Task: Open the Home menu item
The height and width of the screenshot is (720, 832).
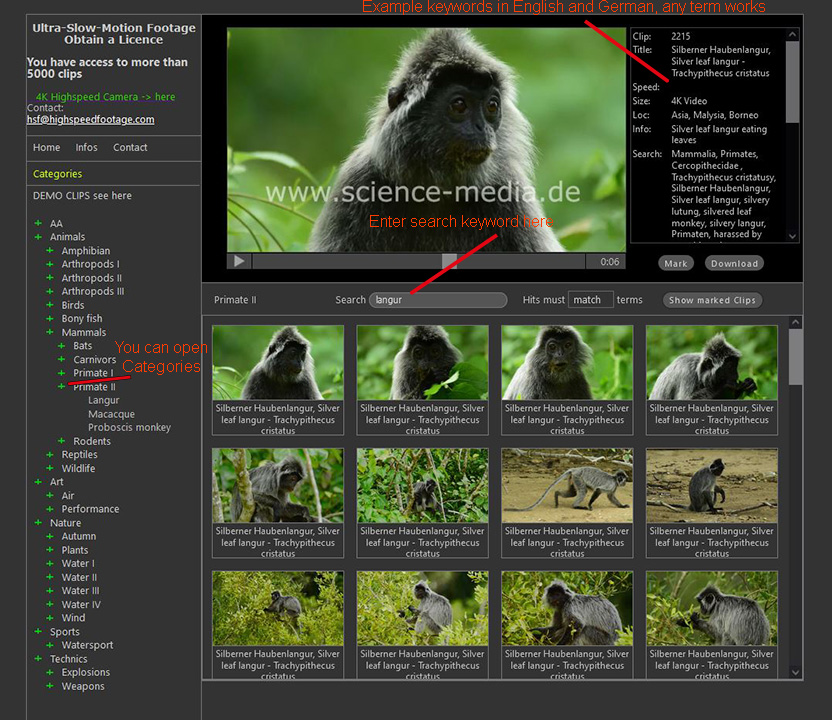Action: click(47, 148)
